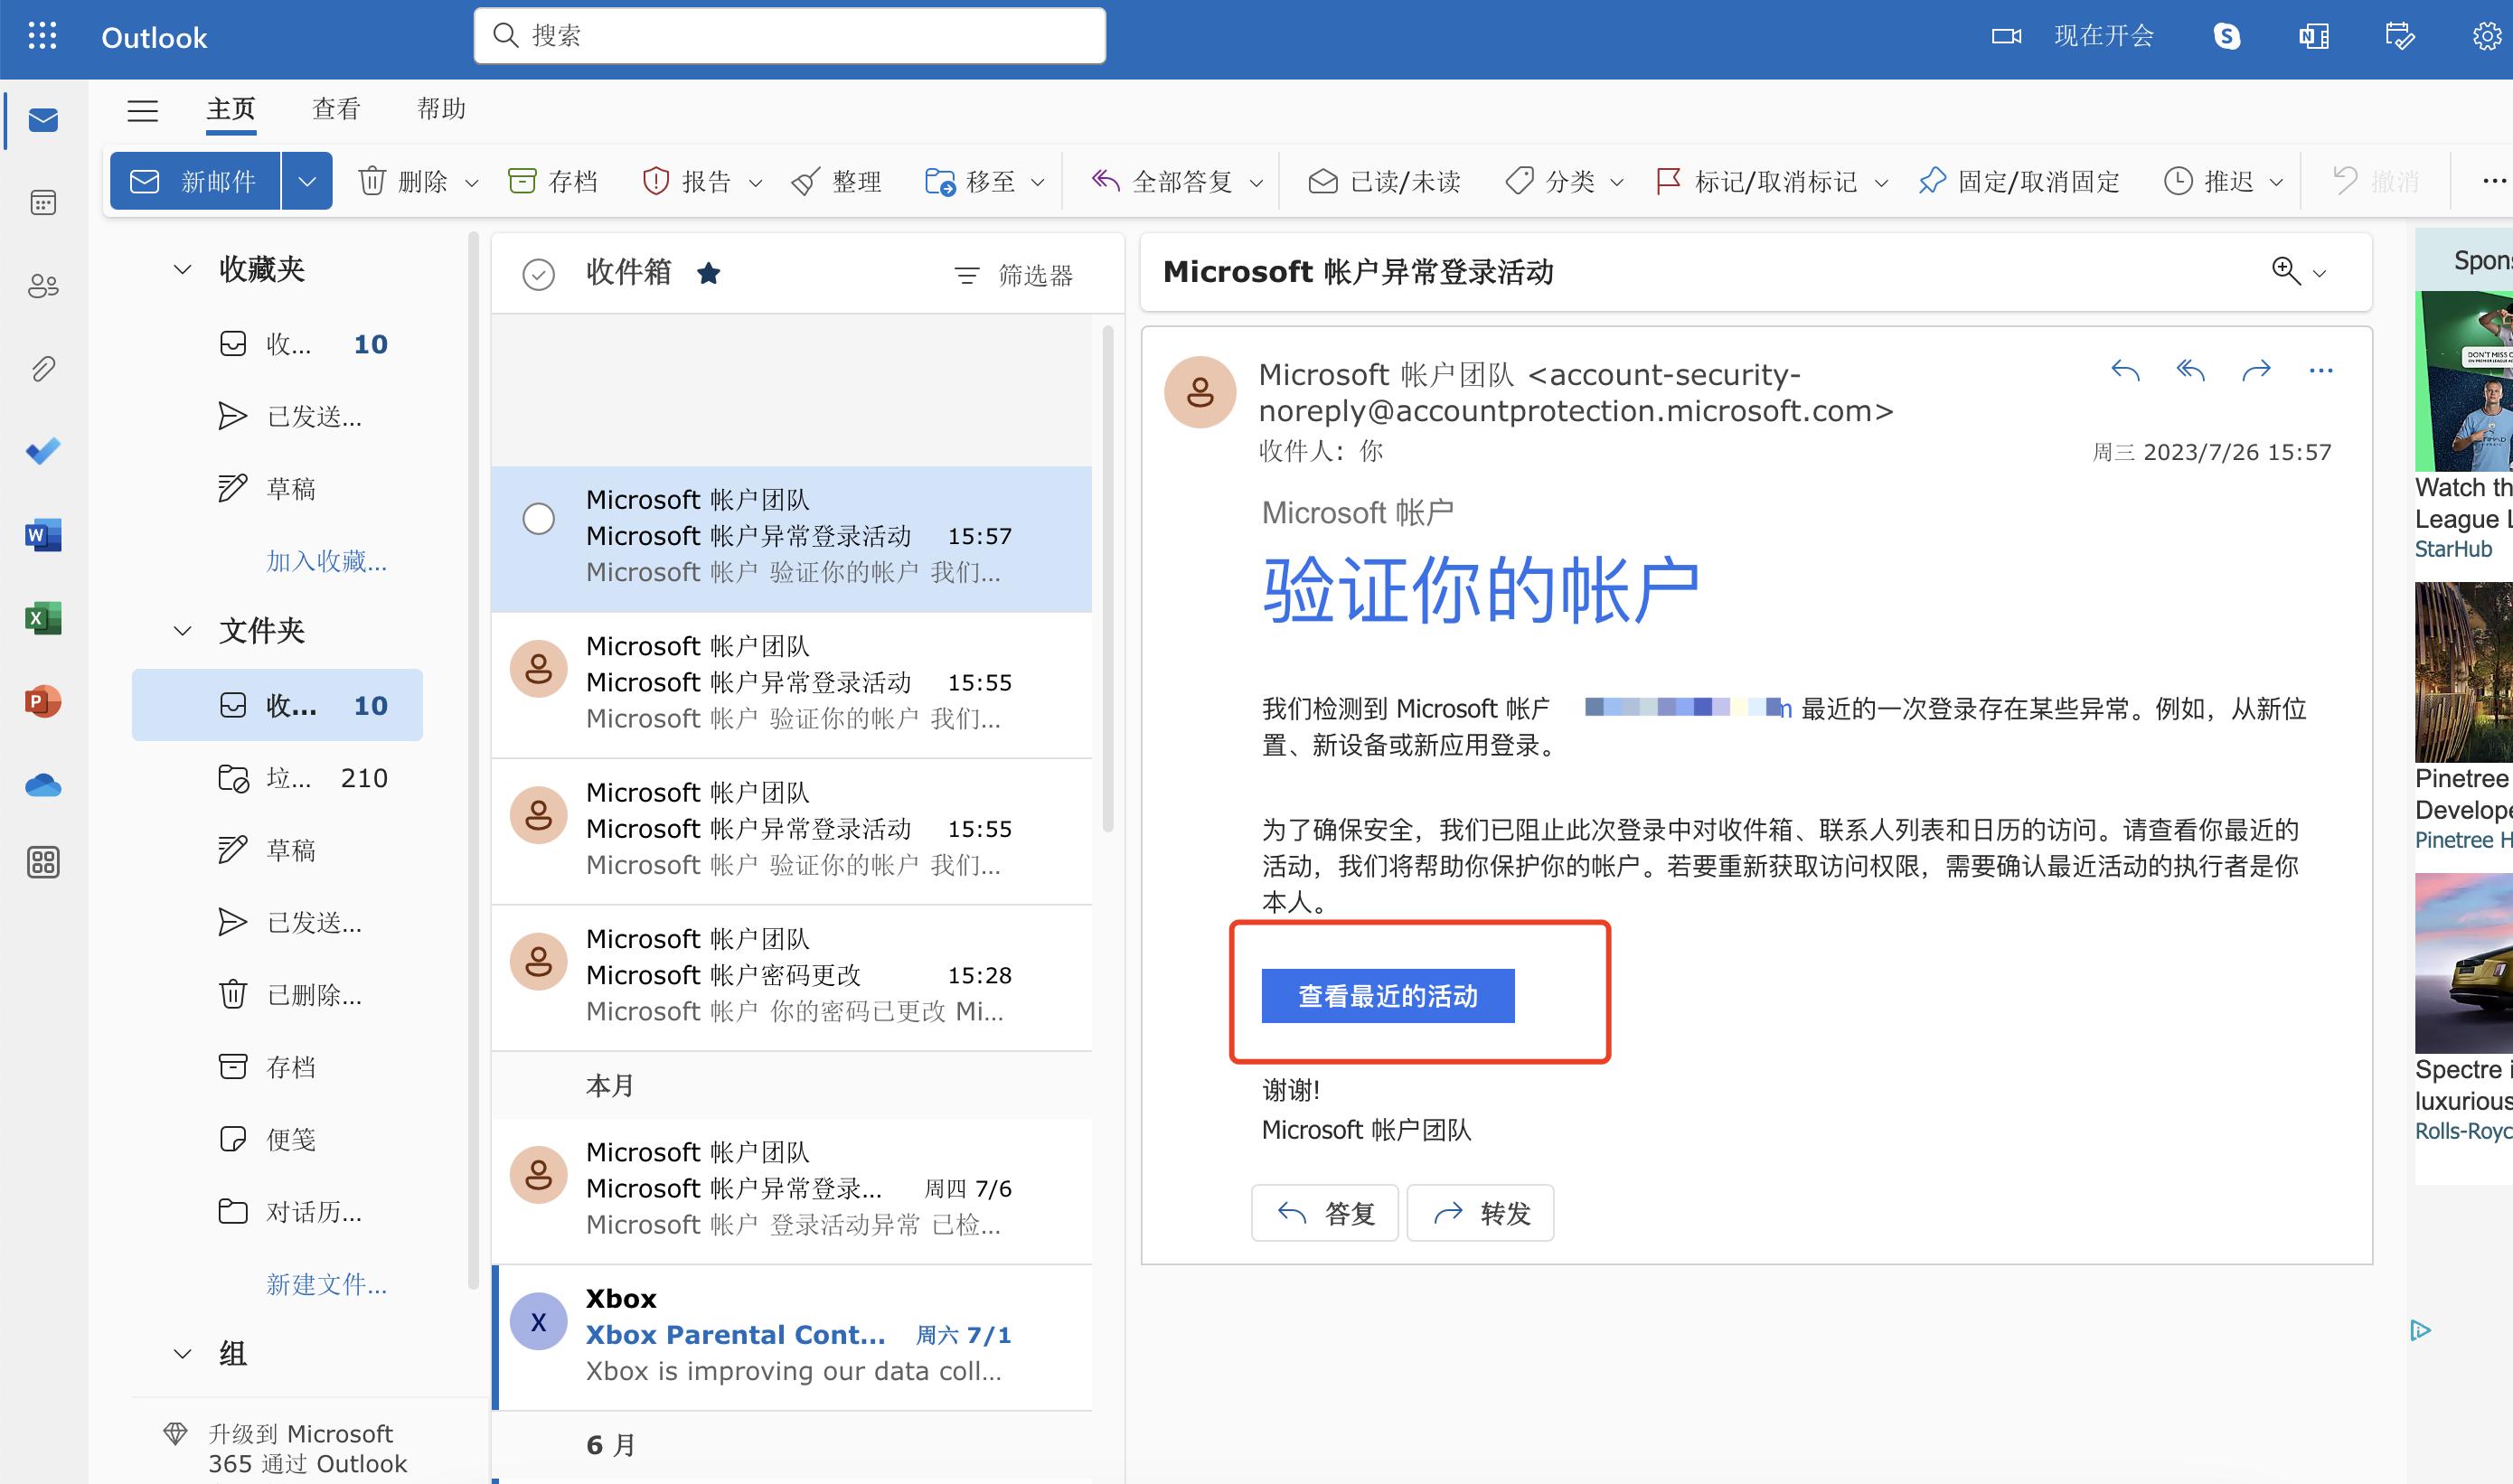
Task: Open Mail in the left rail
Action: point(43,121)
